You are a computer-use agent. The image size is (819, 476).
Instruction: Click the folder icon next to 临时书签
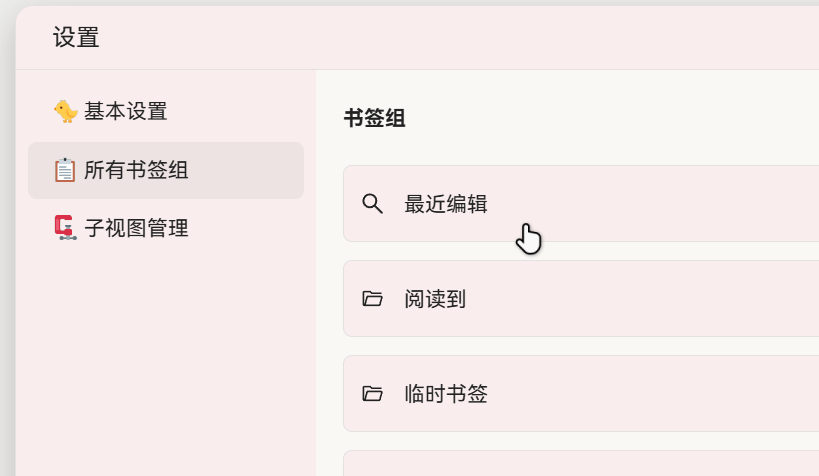point(372,394)
